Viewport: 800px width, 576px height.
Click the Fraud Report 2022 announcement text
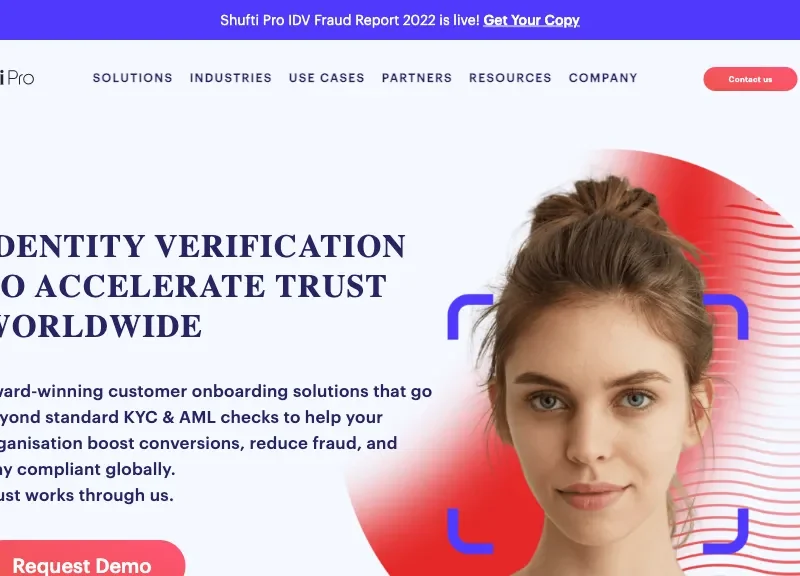(x=349, y=20)
